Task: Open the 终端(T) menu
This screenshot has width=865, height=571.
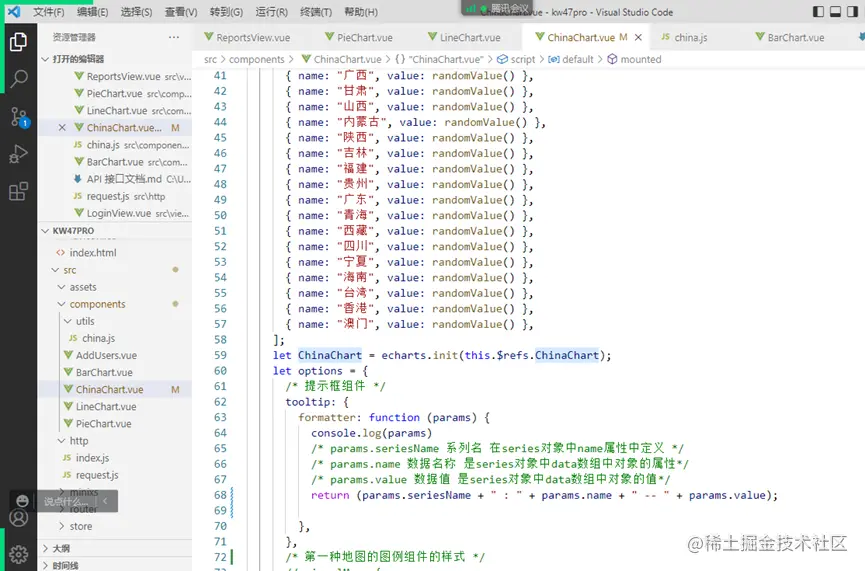Action: [x=316, y=12]
